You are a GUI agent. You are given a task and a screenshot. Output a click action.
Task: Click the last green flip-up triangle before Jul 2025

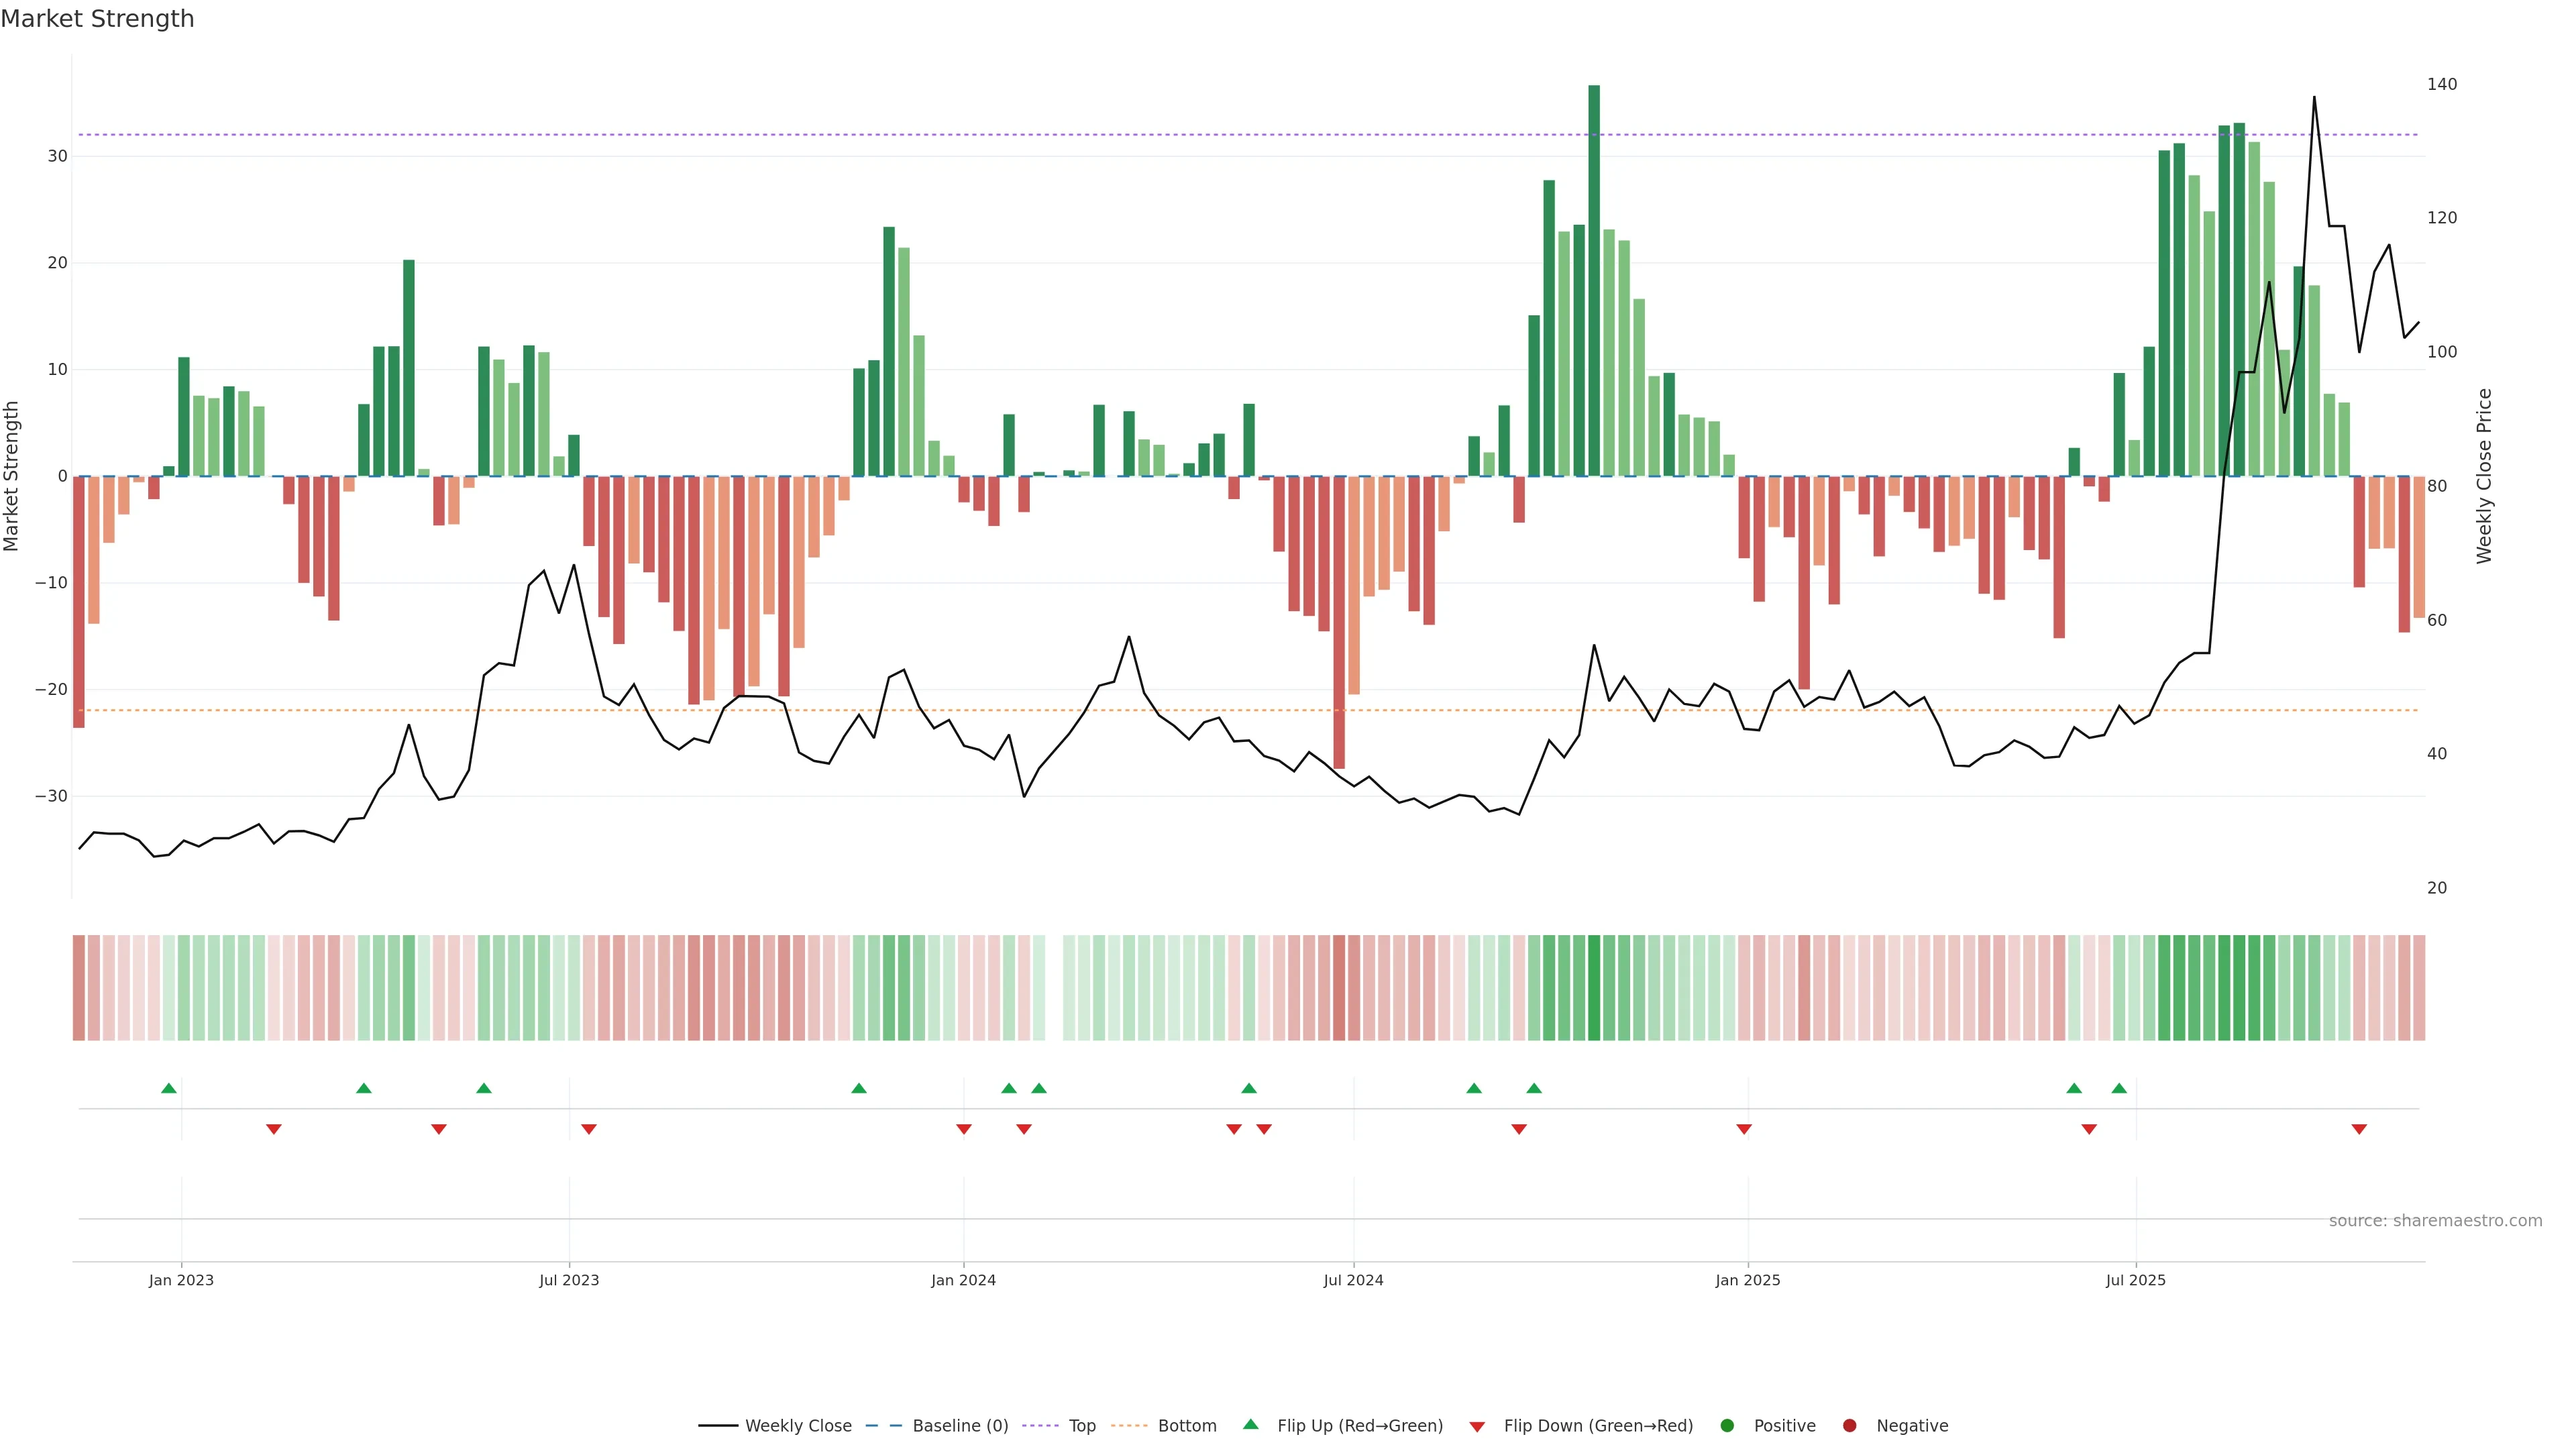click(x=2119, y=1088)
